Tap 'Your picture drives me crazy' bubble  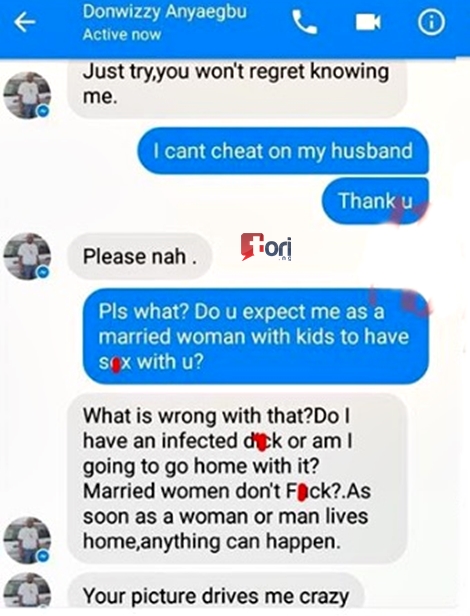[x=216, y=591]
